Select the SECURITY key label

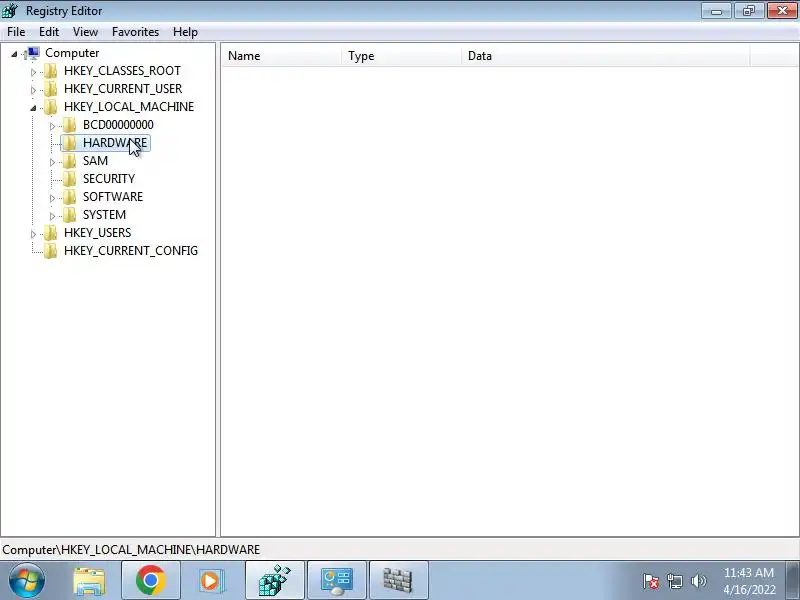(109, 179)
